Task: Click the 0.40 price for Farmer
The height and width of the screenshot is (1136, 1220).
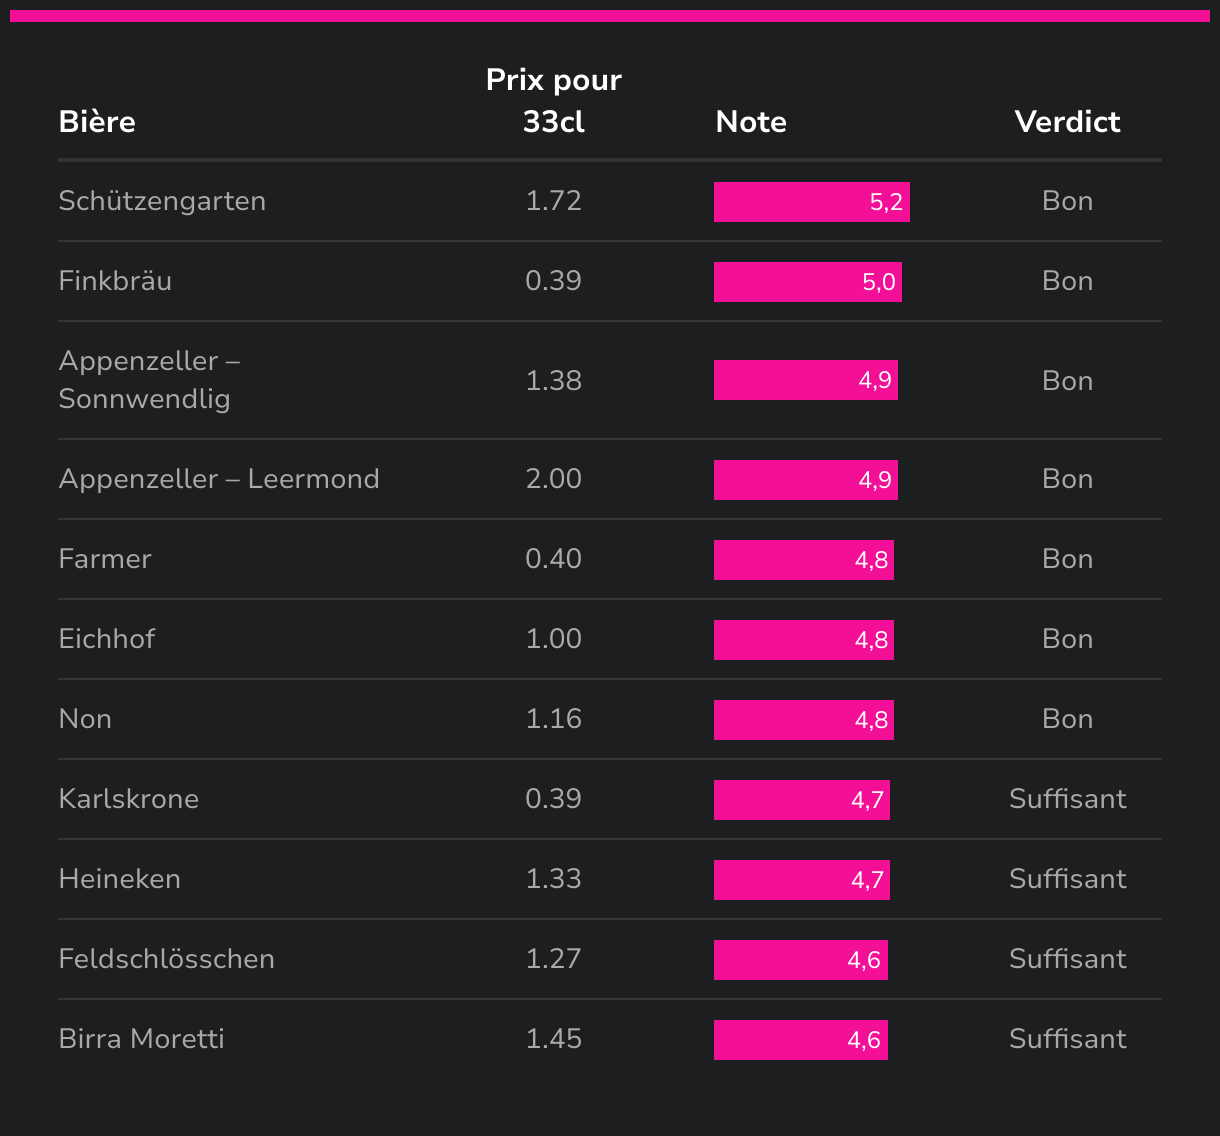Action: point(553,559)
